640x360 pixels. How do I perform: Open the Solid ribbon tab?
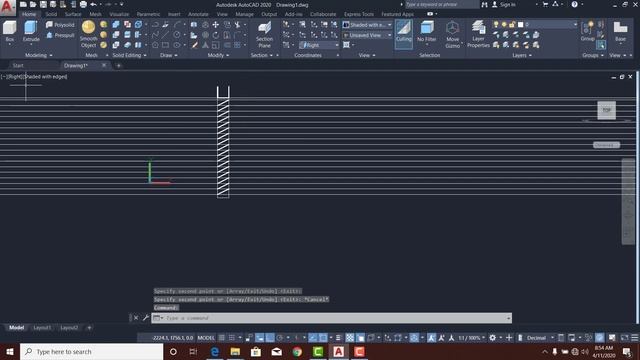(51, 14)
